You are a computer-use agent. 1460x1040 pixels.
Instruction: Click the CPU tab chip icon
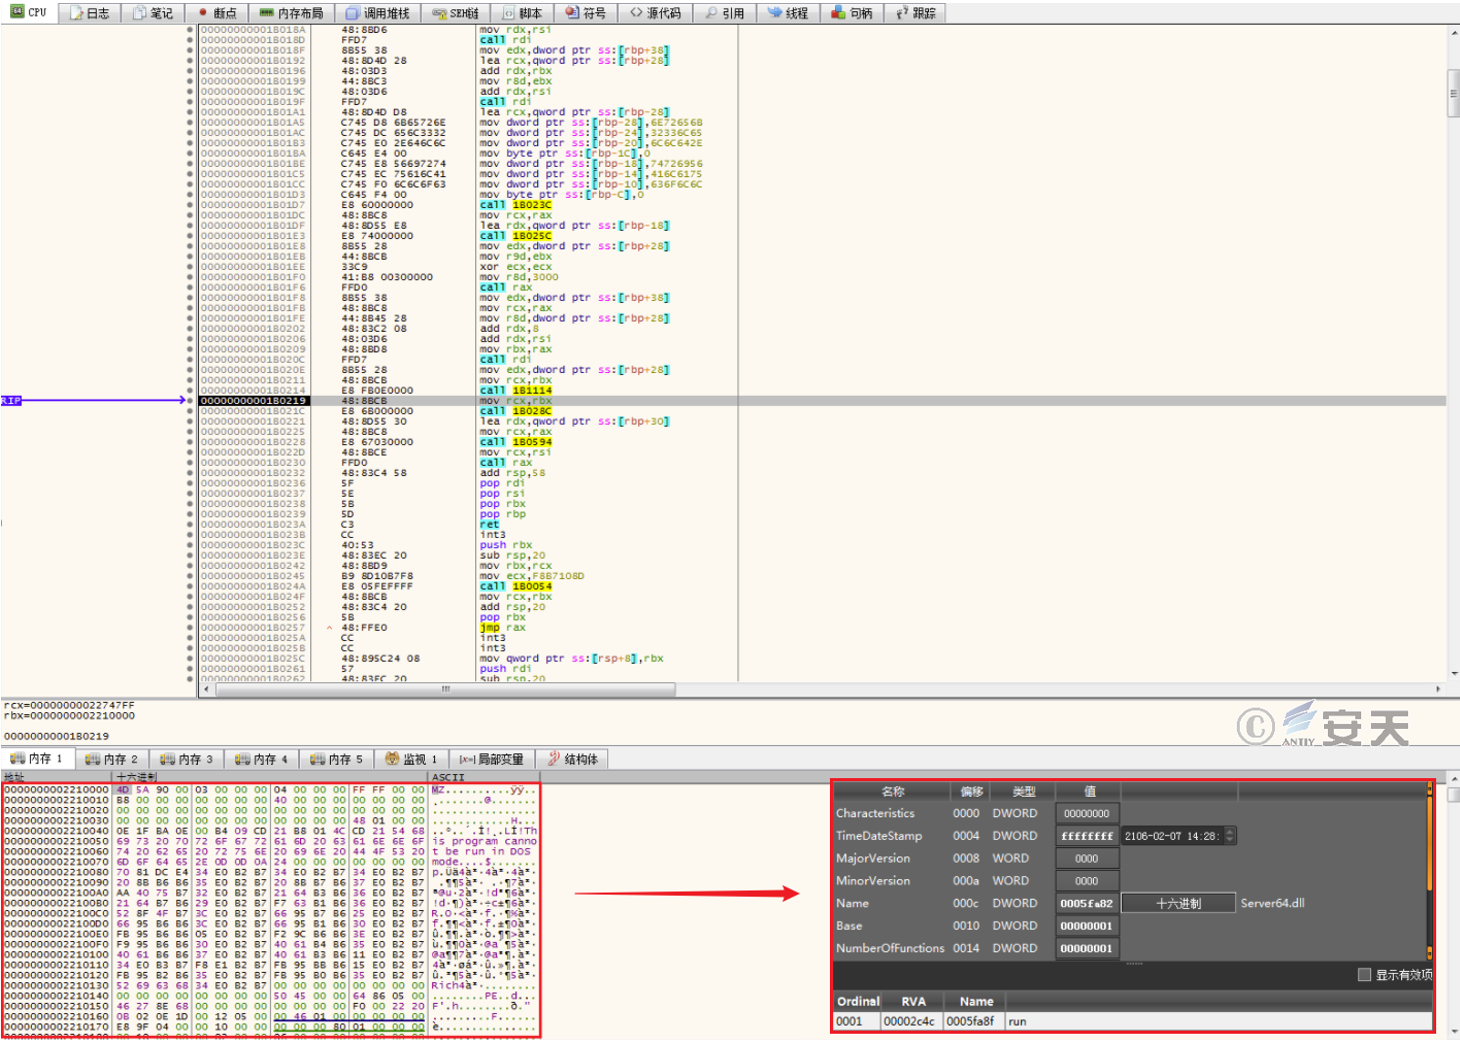17,12
